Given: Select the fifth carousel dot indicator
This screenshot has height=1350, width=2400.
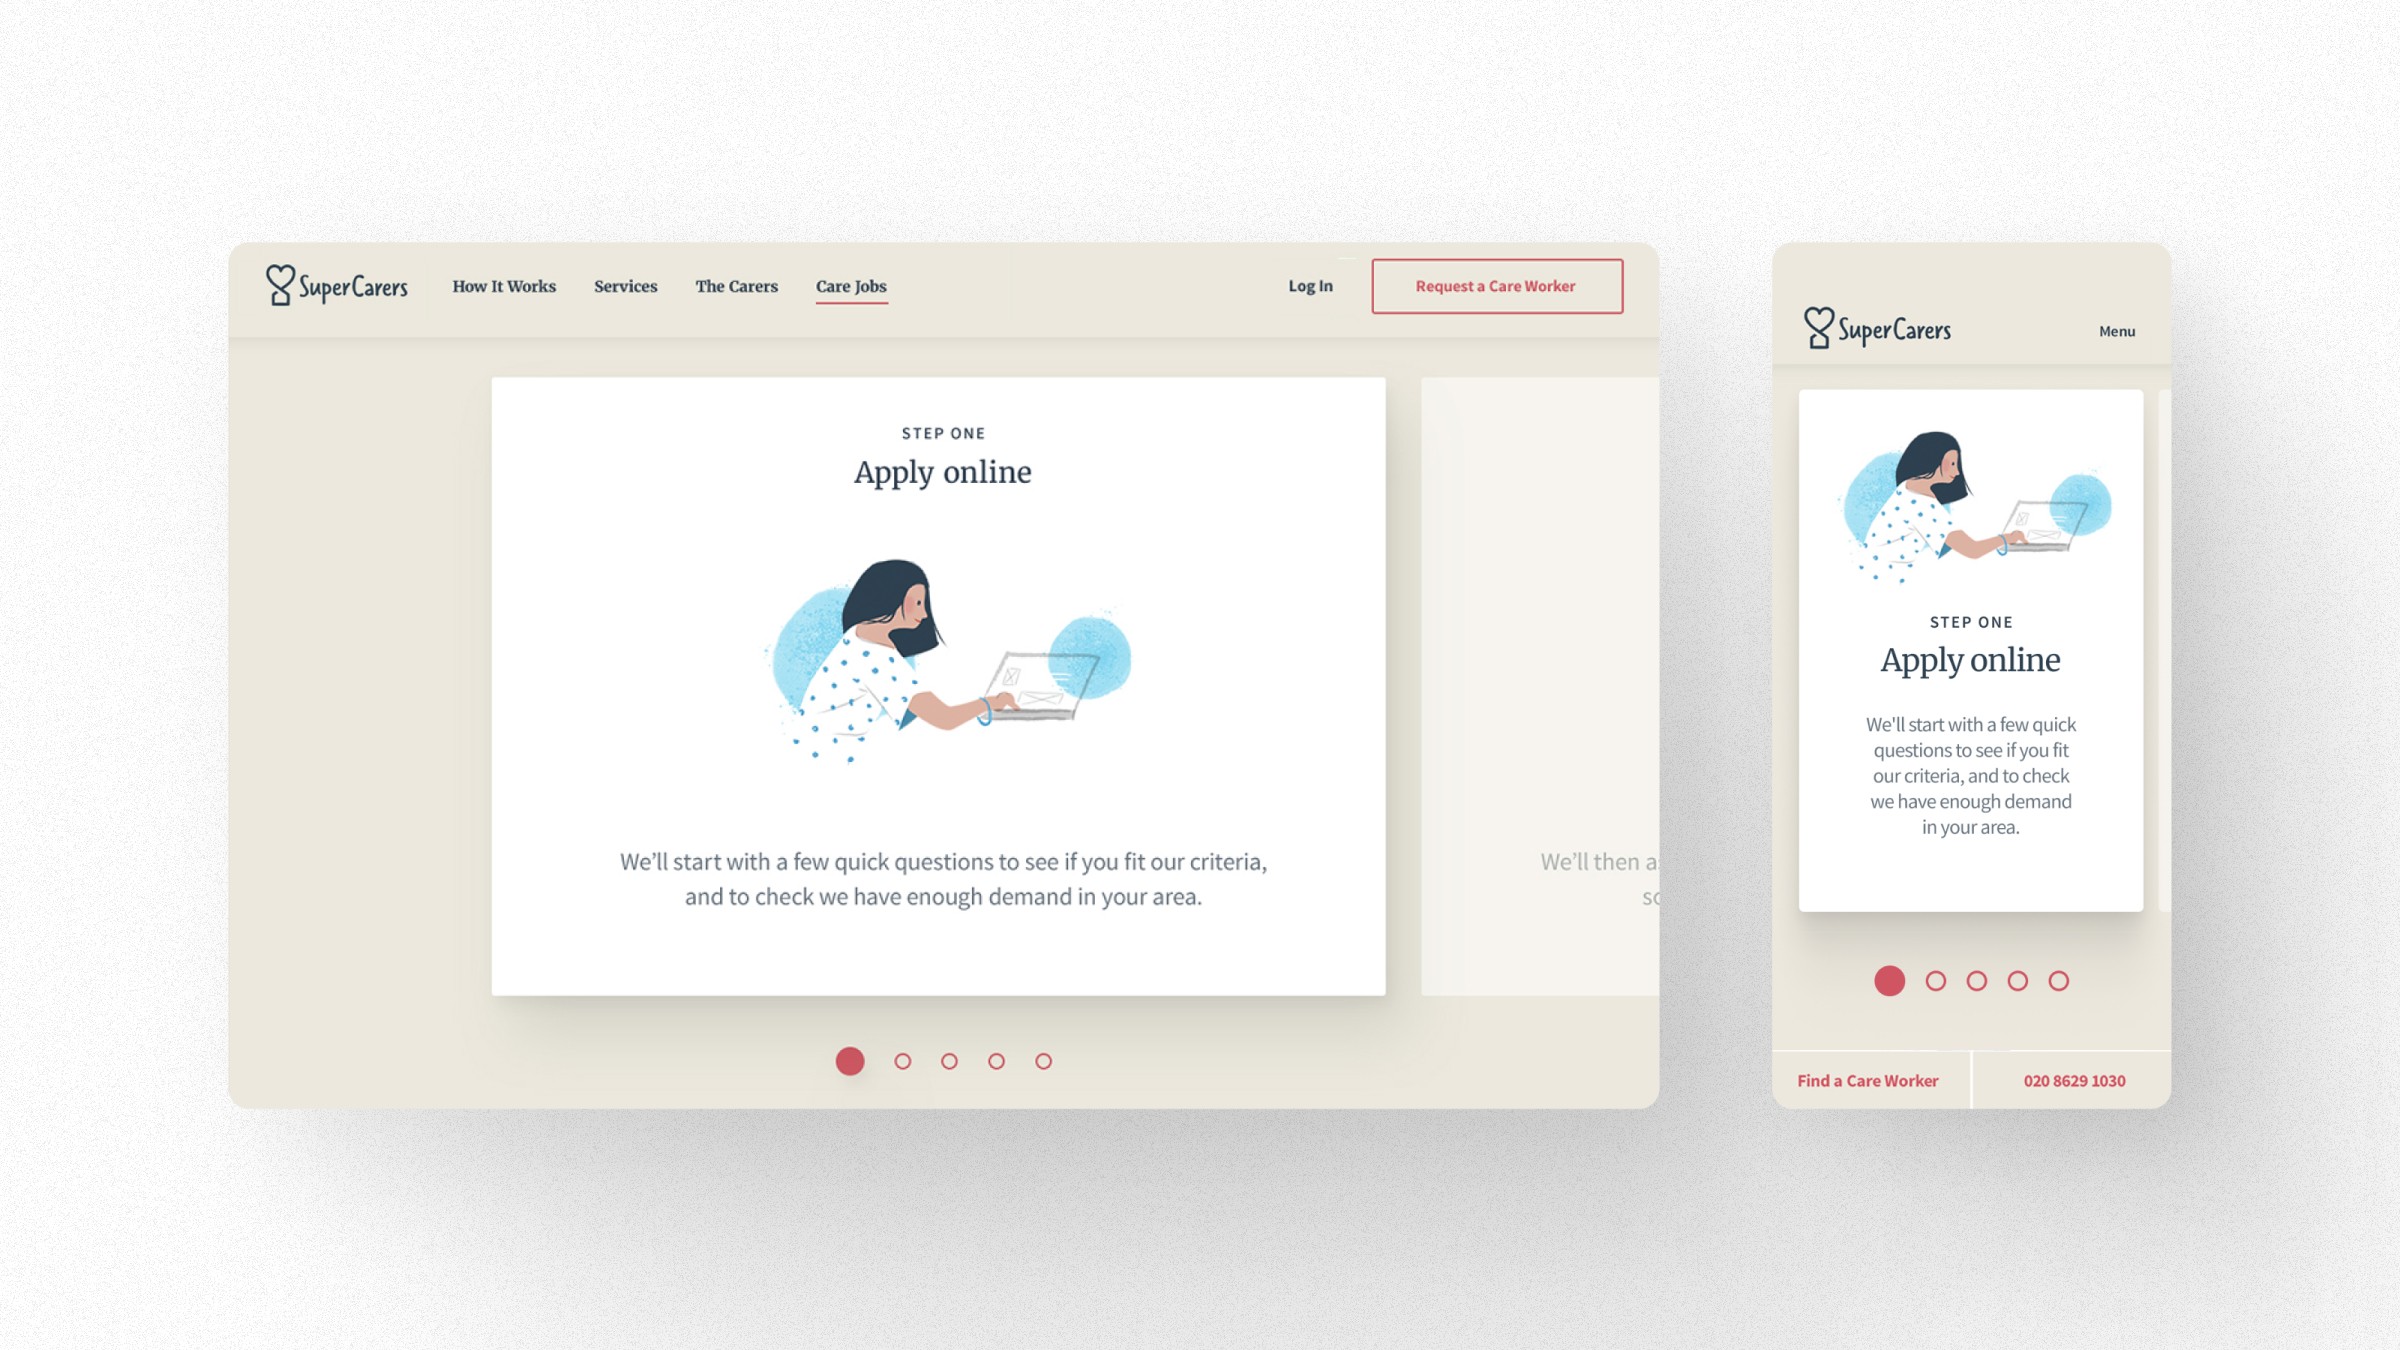Looking at the screenshot, I should [1043, 1060].
